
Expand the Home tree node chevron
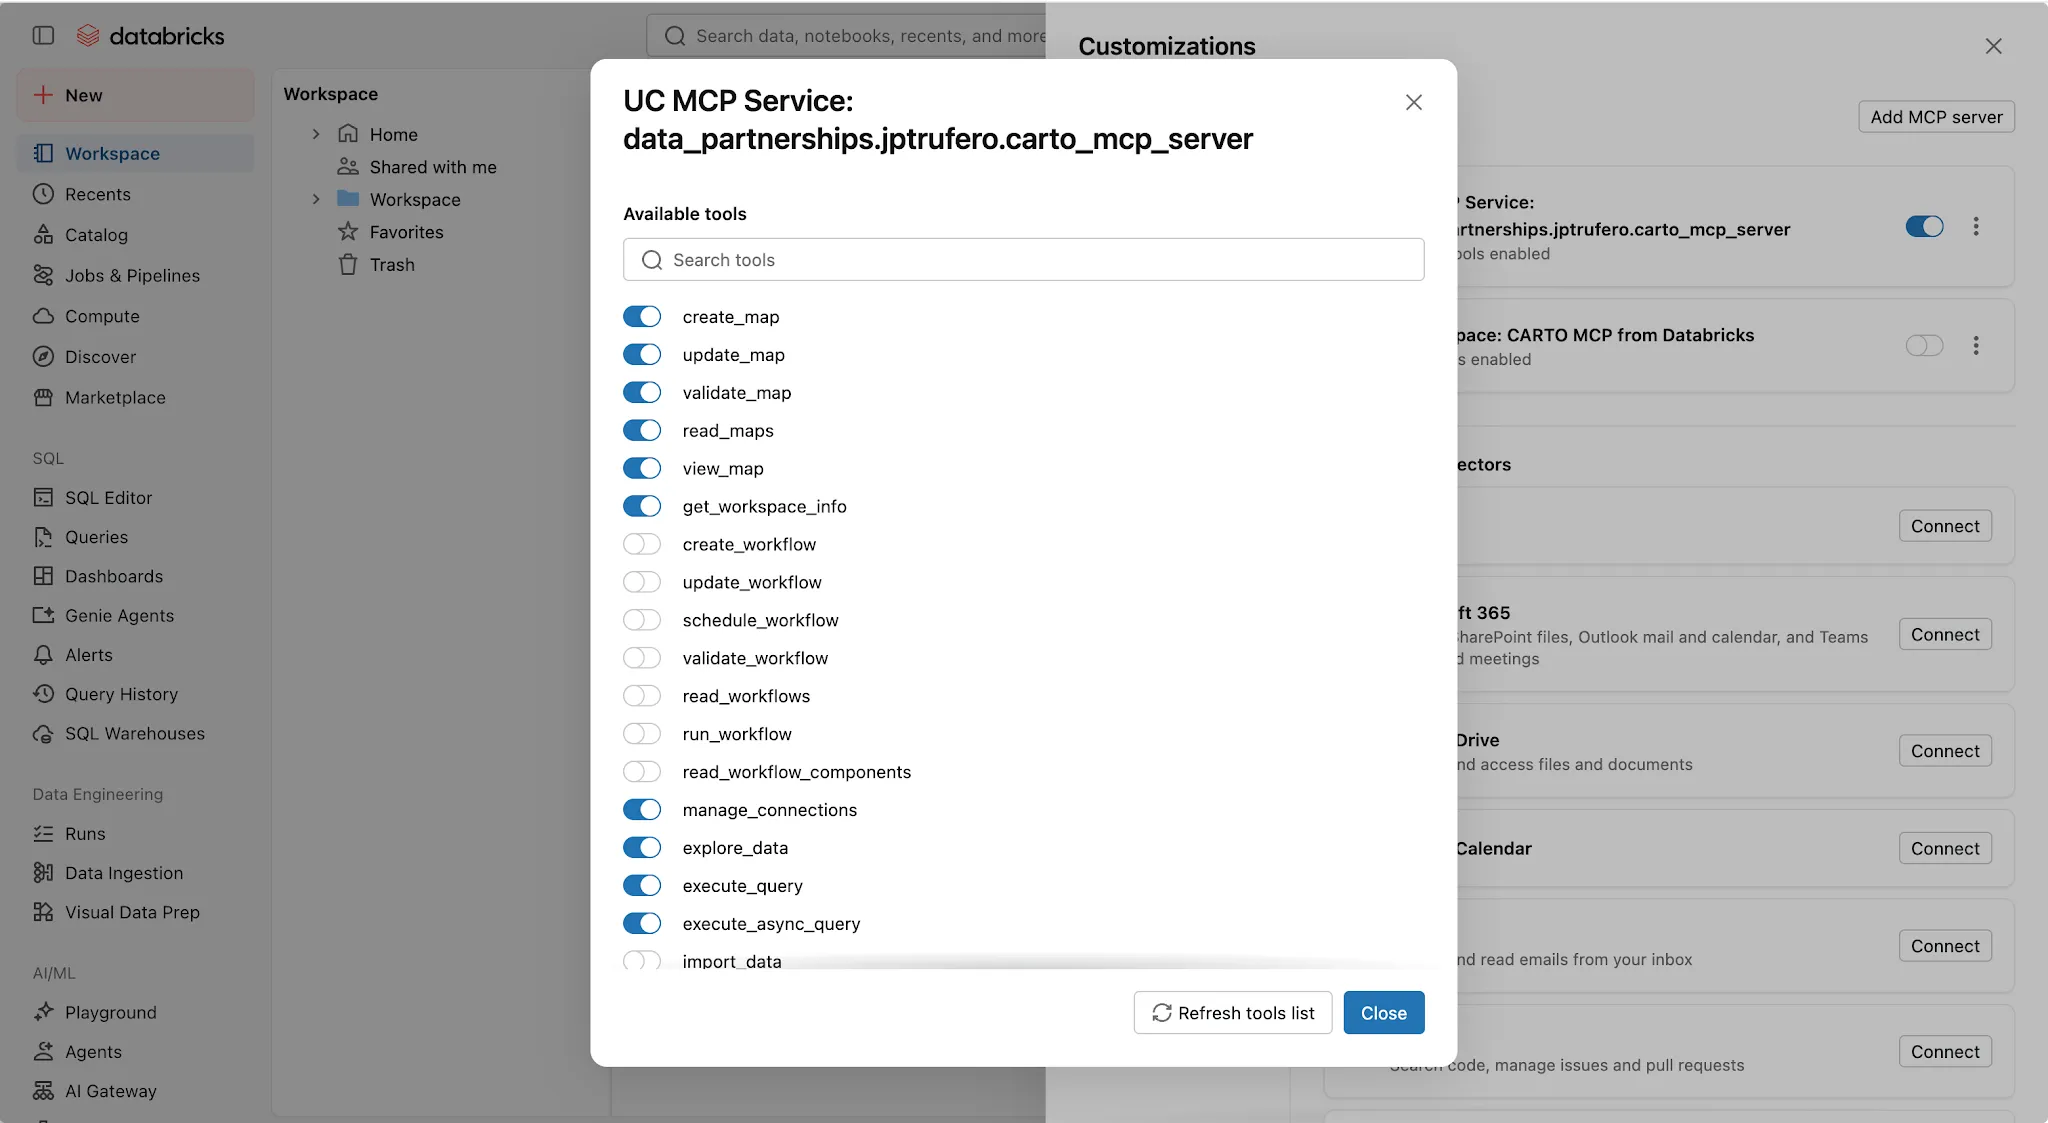click(316, 134)
